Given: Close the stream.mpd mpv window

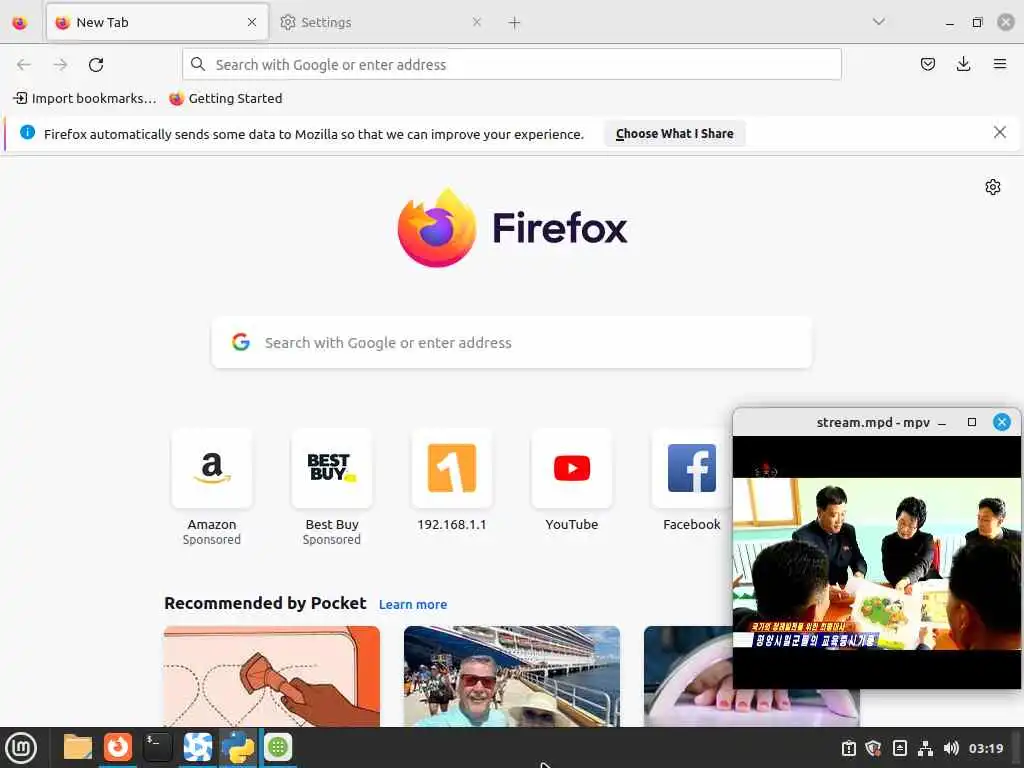Looking at the screenshot, I should [1001, 423].
